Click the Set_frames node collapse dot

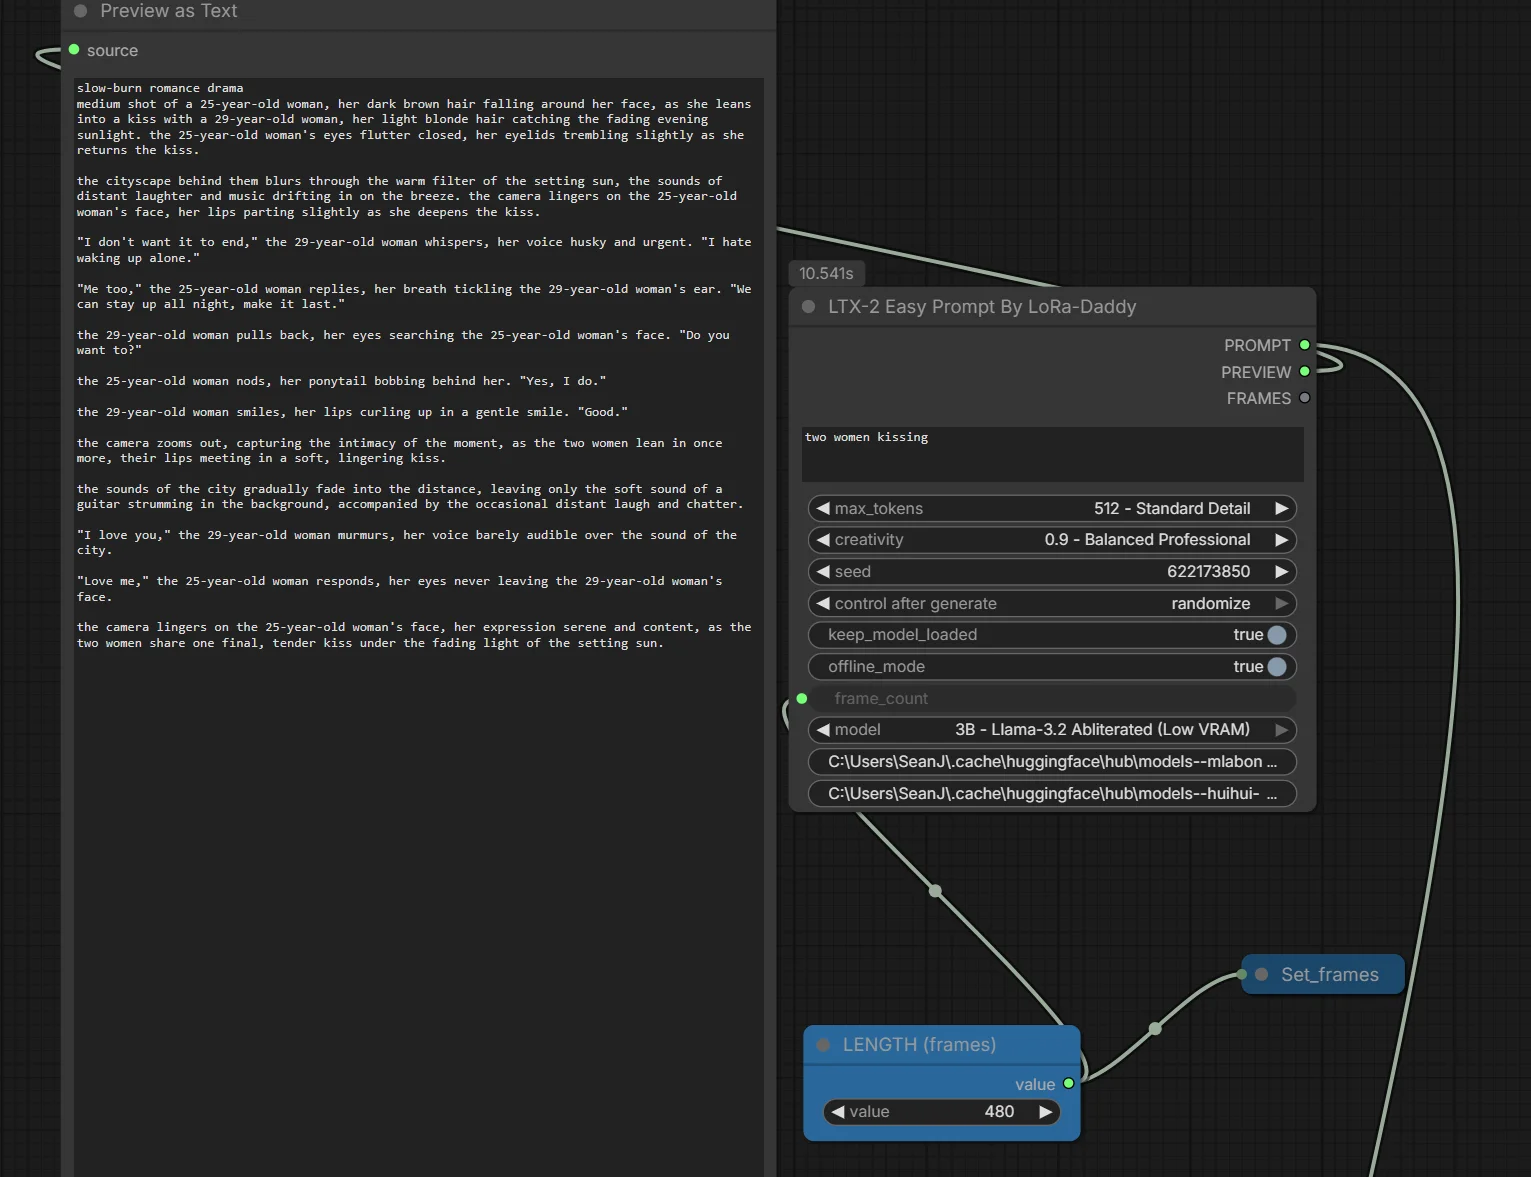pos(1262,974)
